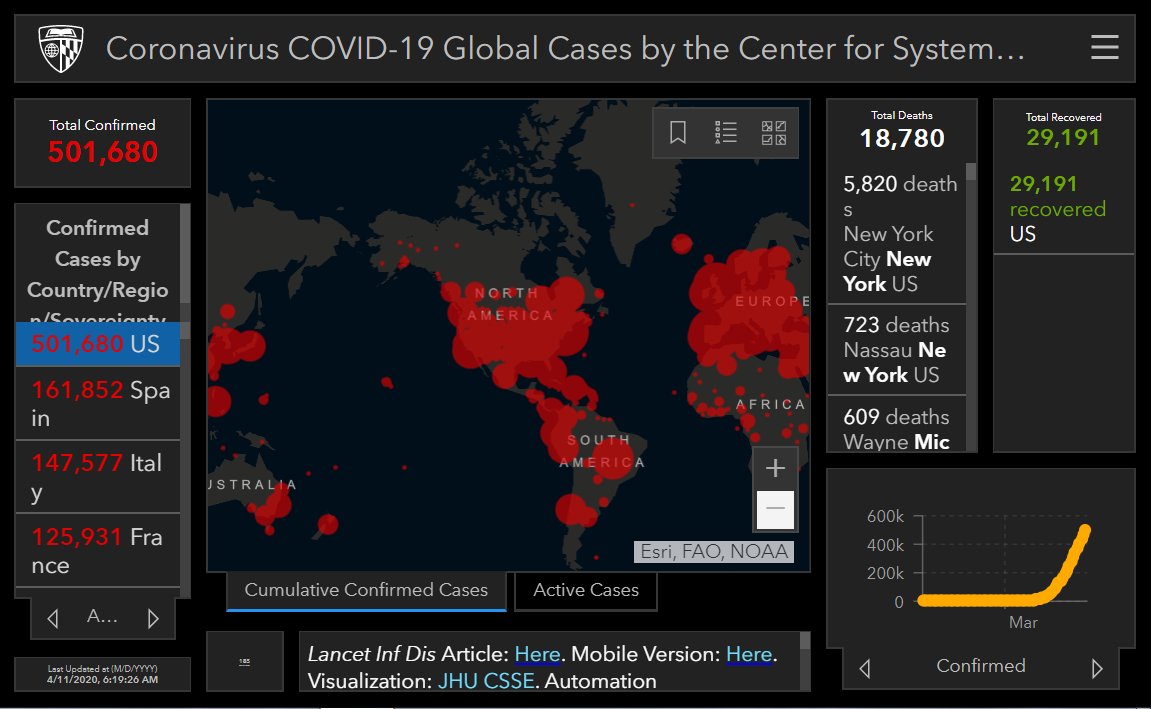Click the 600k axis label
Image resolution: width=1151 pixels, height=709 pixels.
point(885,516)
